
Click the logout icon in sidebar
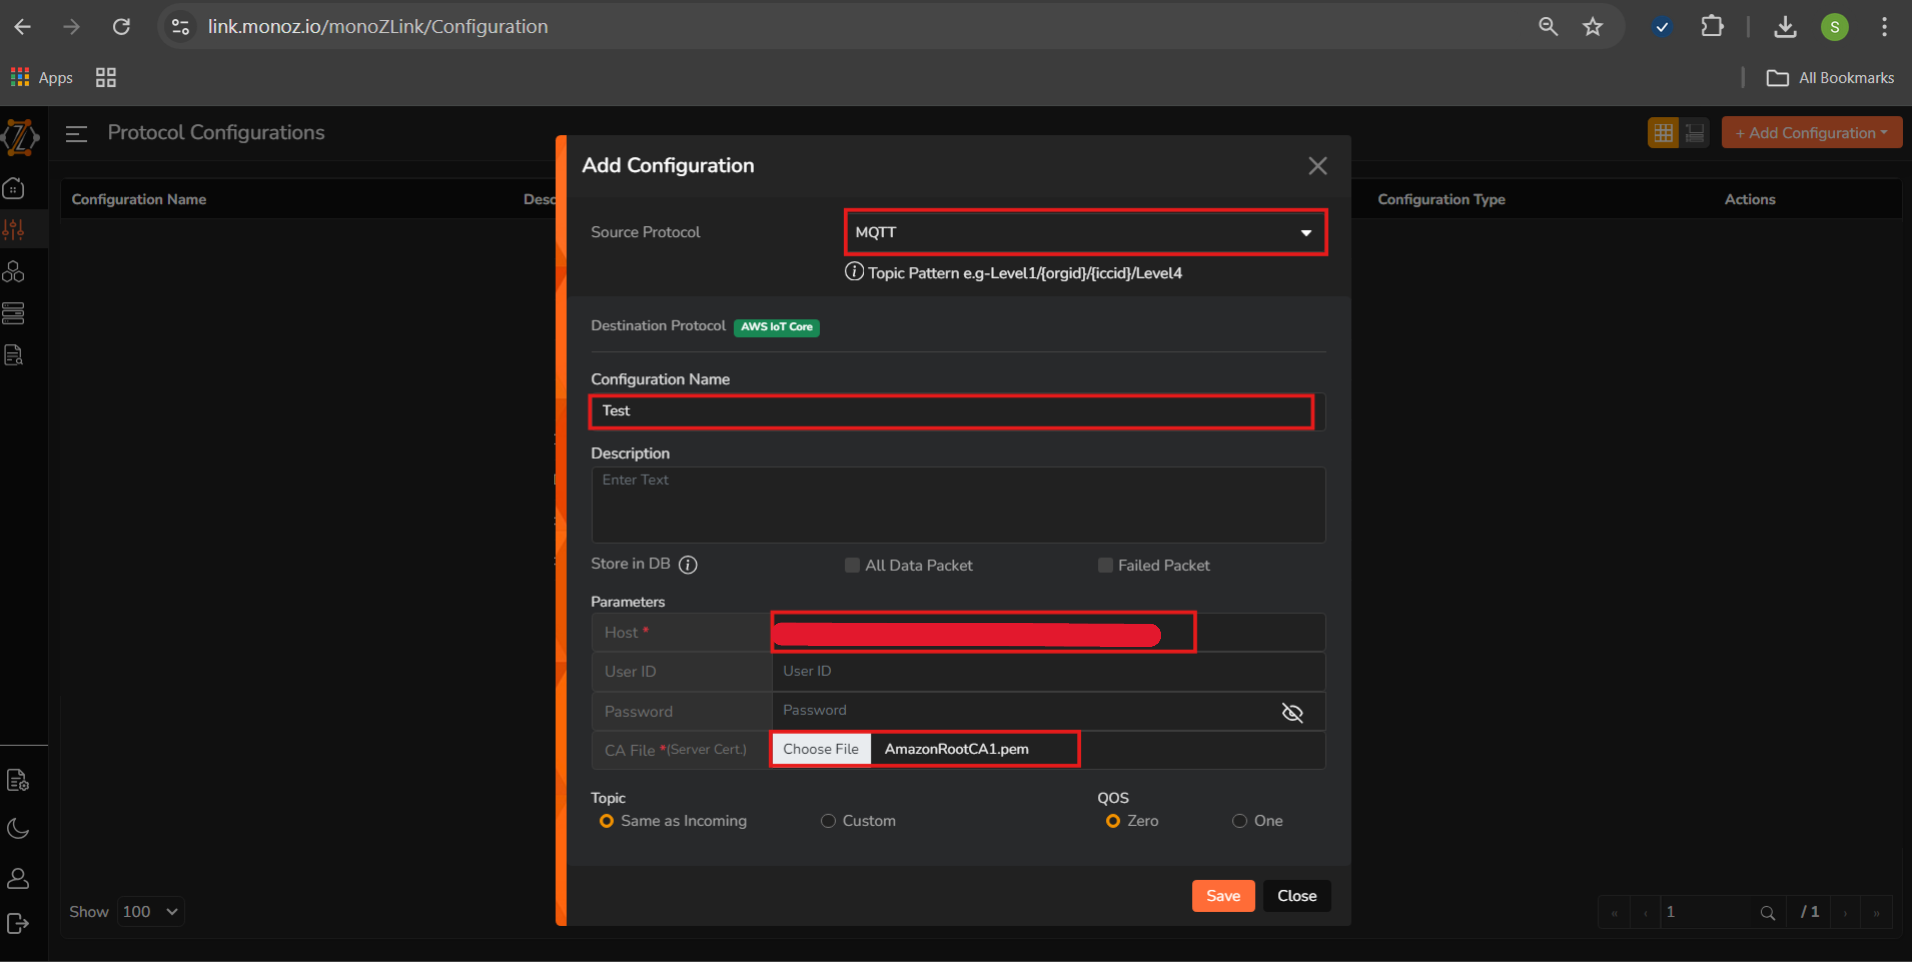(18, 923)
